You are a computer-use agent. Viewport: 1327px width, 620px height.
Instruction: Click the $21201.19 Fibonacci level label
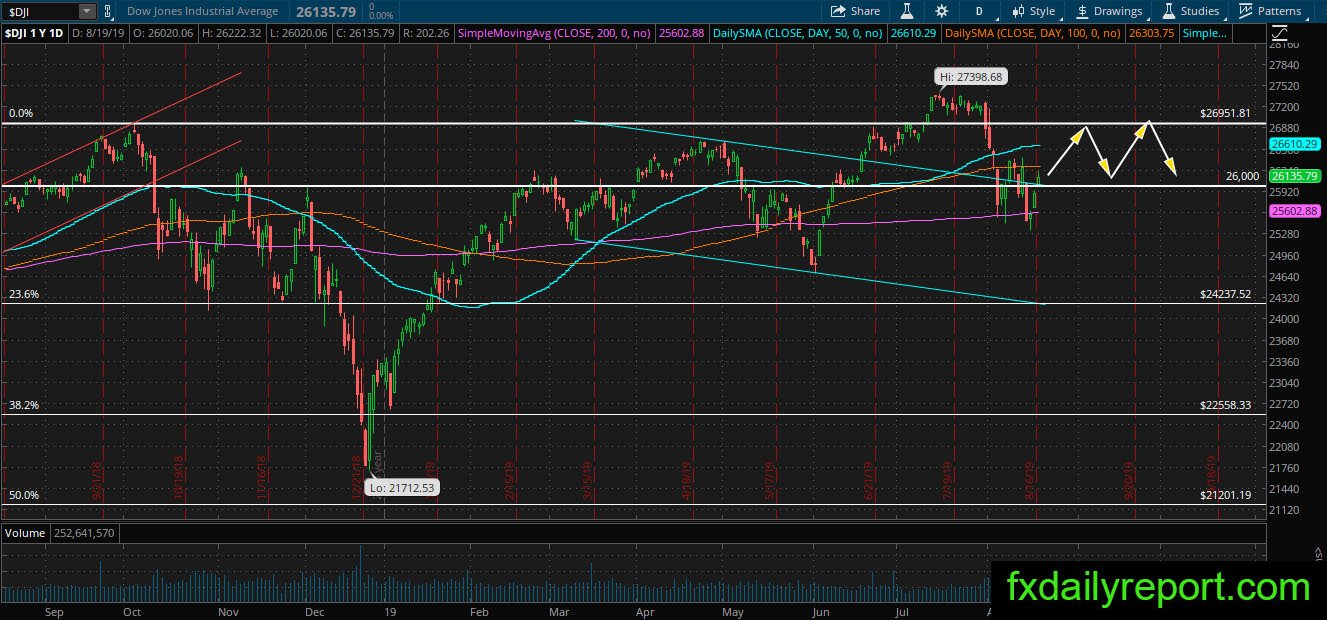(1225, 495)
